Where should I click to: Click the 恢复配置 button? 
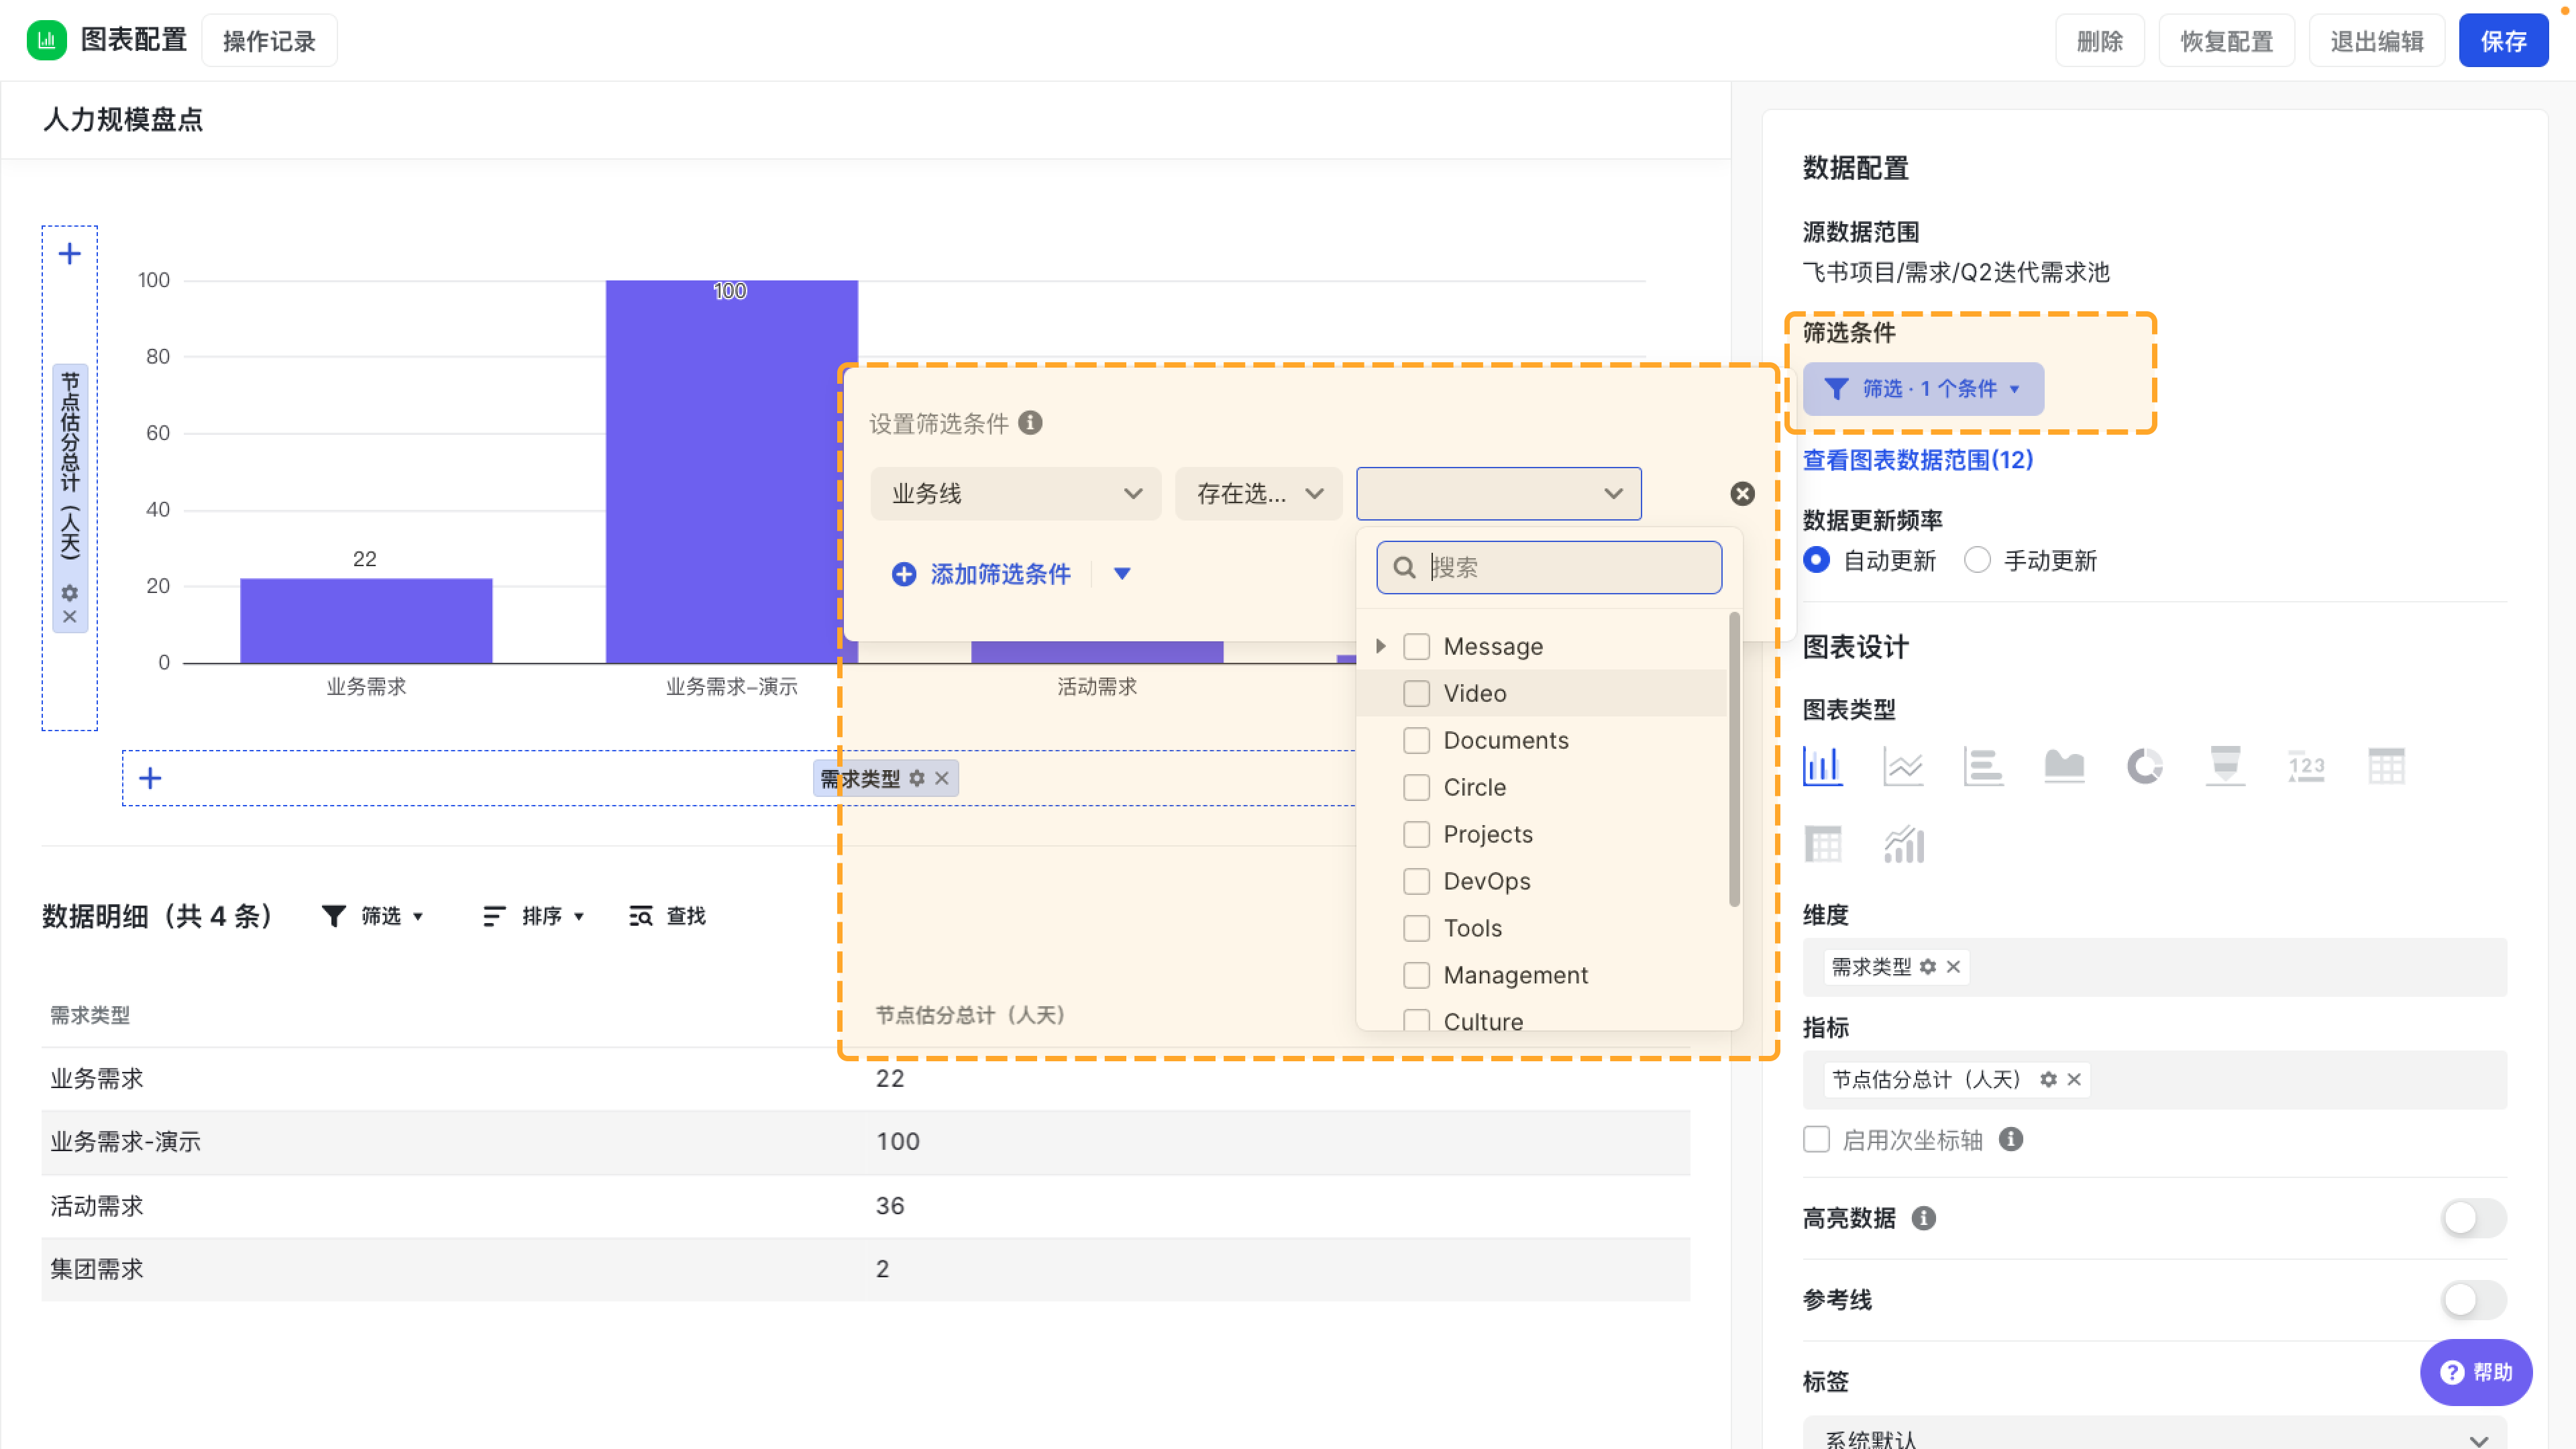[x=2226, y=41]
